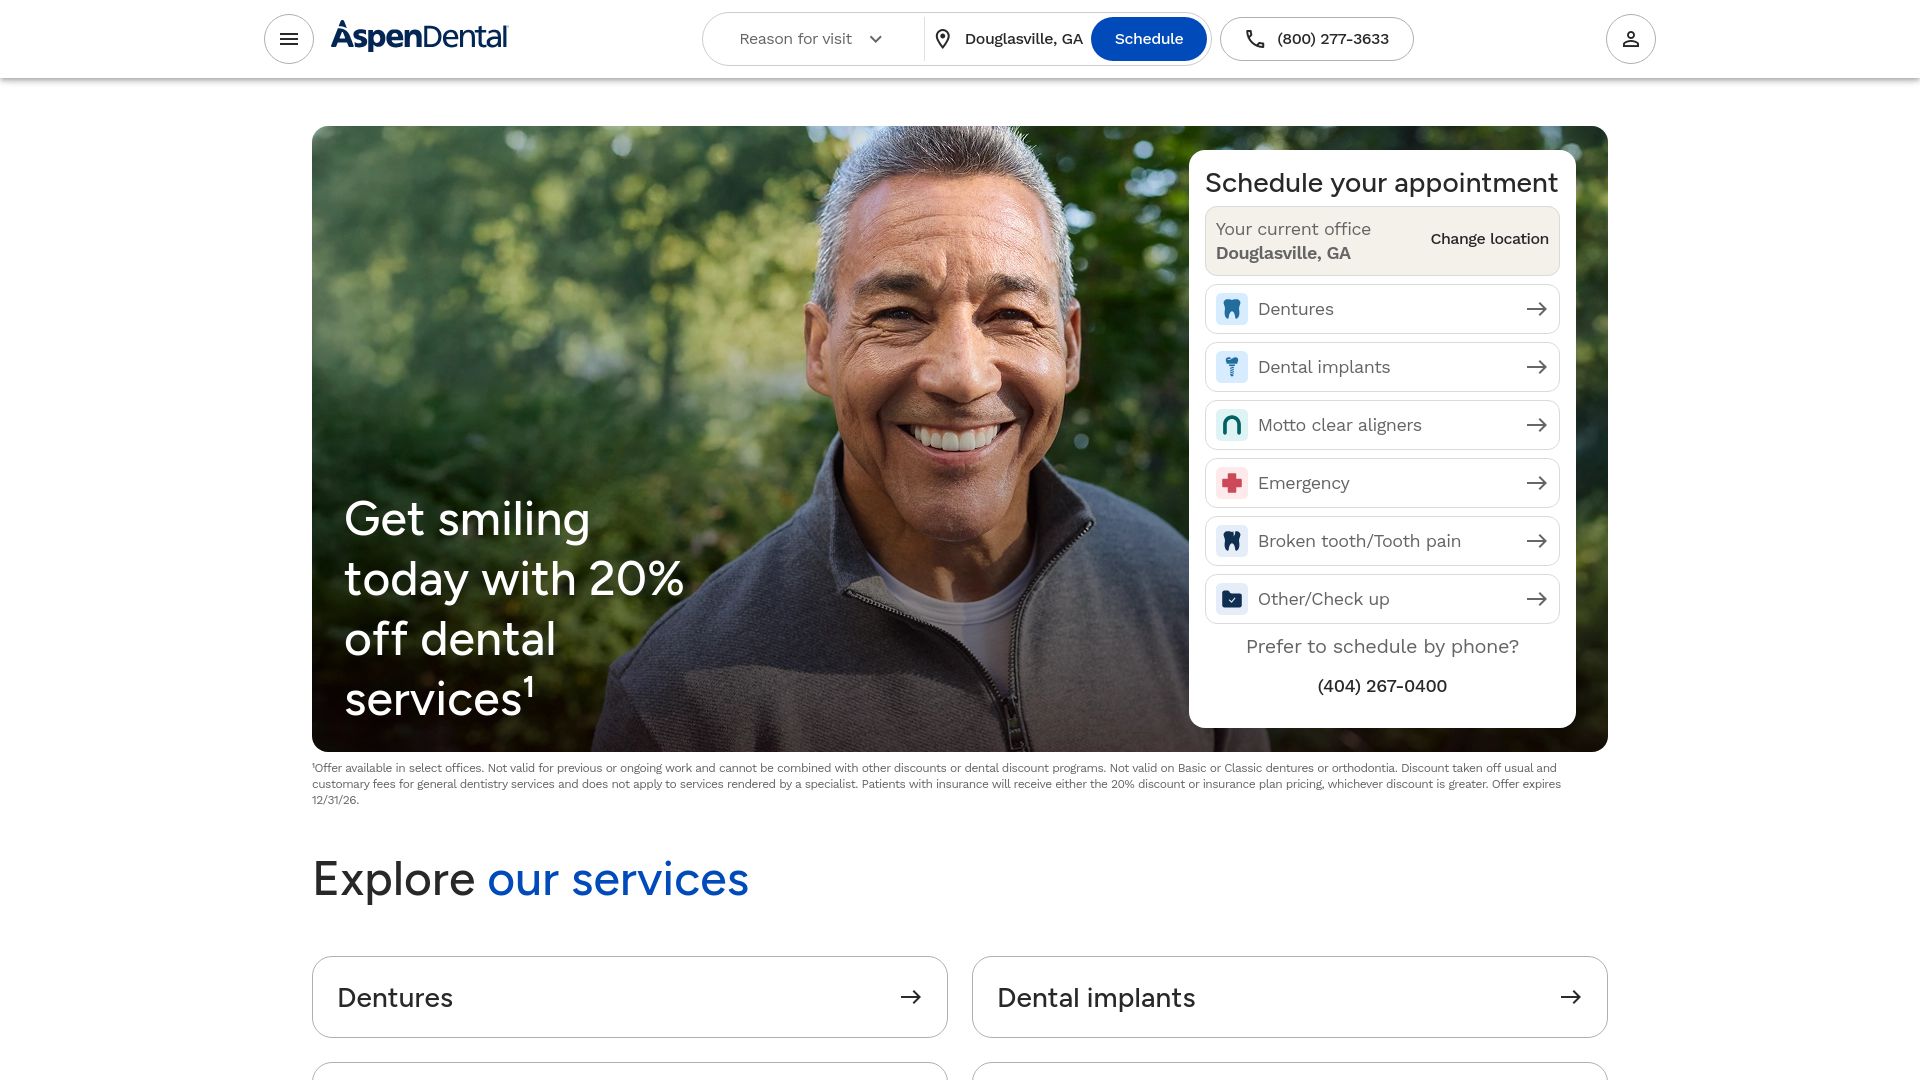Viewport: 1920px width, 1080px height.
Task: Click the Aspen Dental logo
Action: pos(419,37)
